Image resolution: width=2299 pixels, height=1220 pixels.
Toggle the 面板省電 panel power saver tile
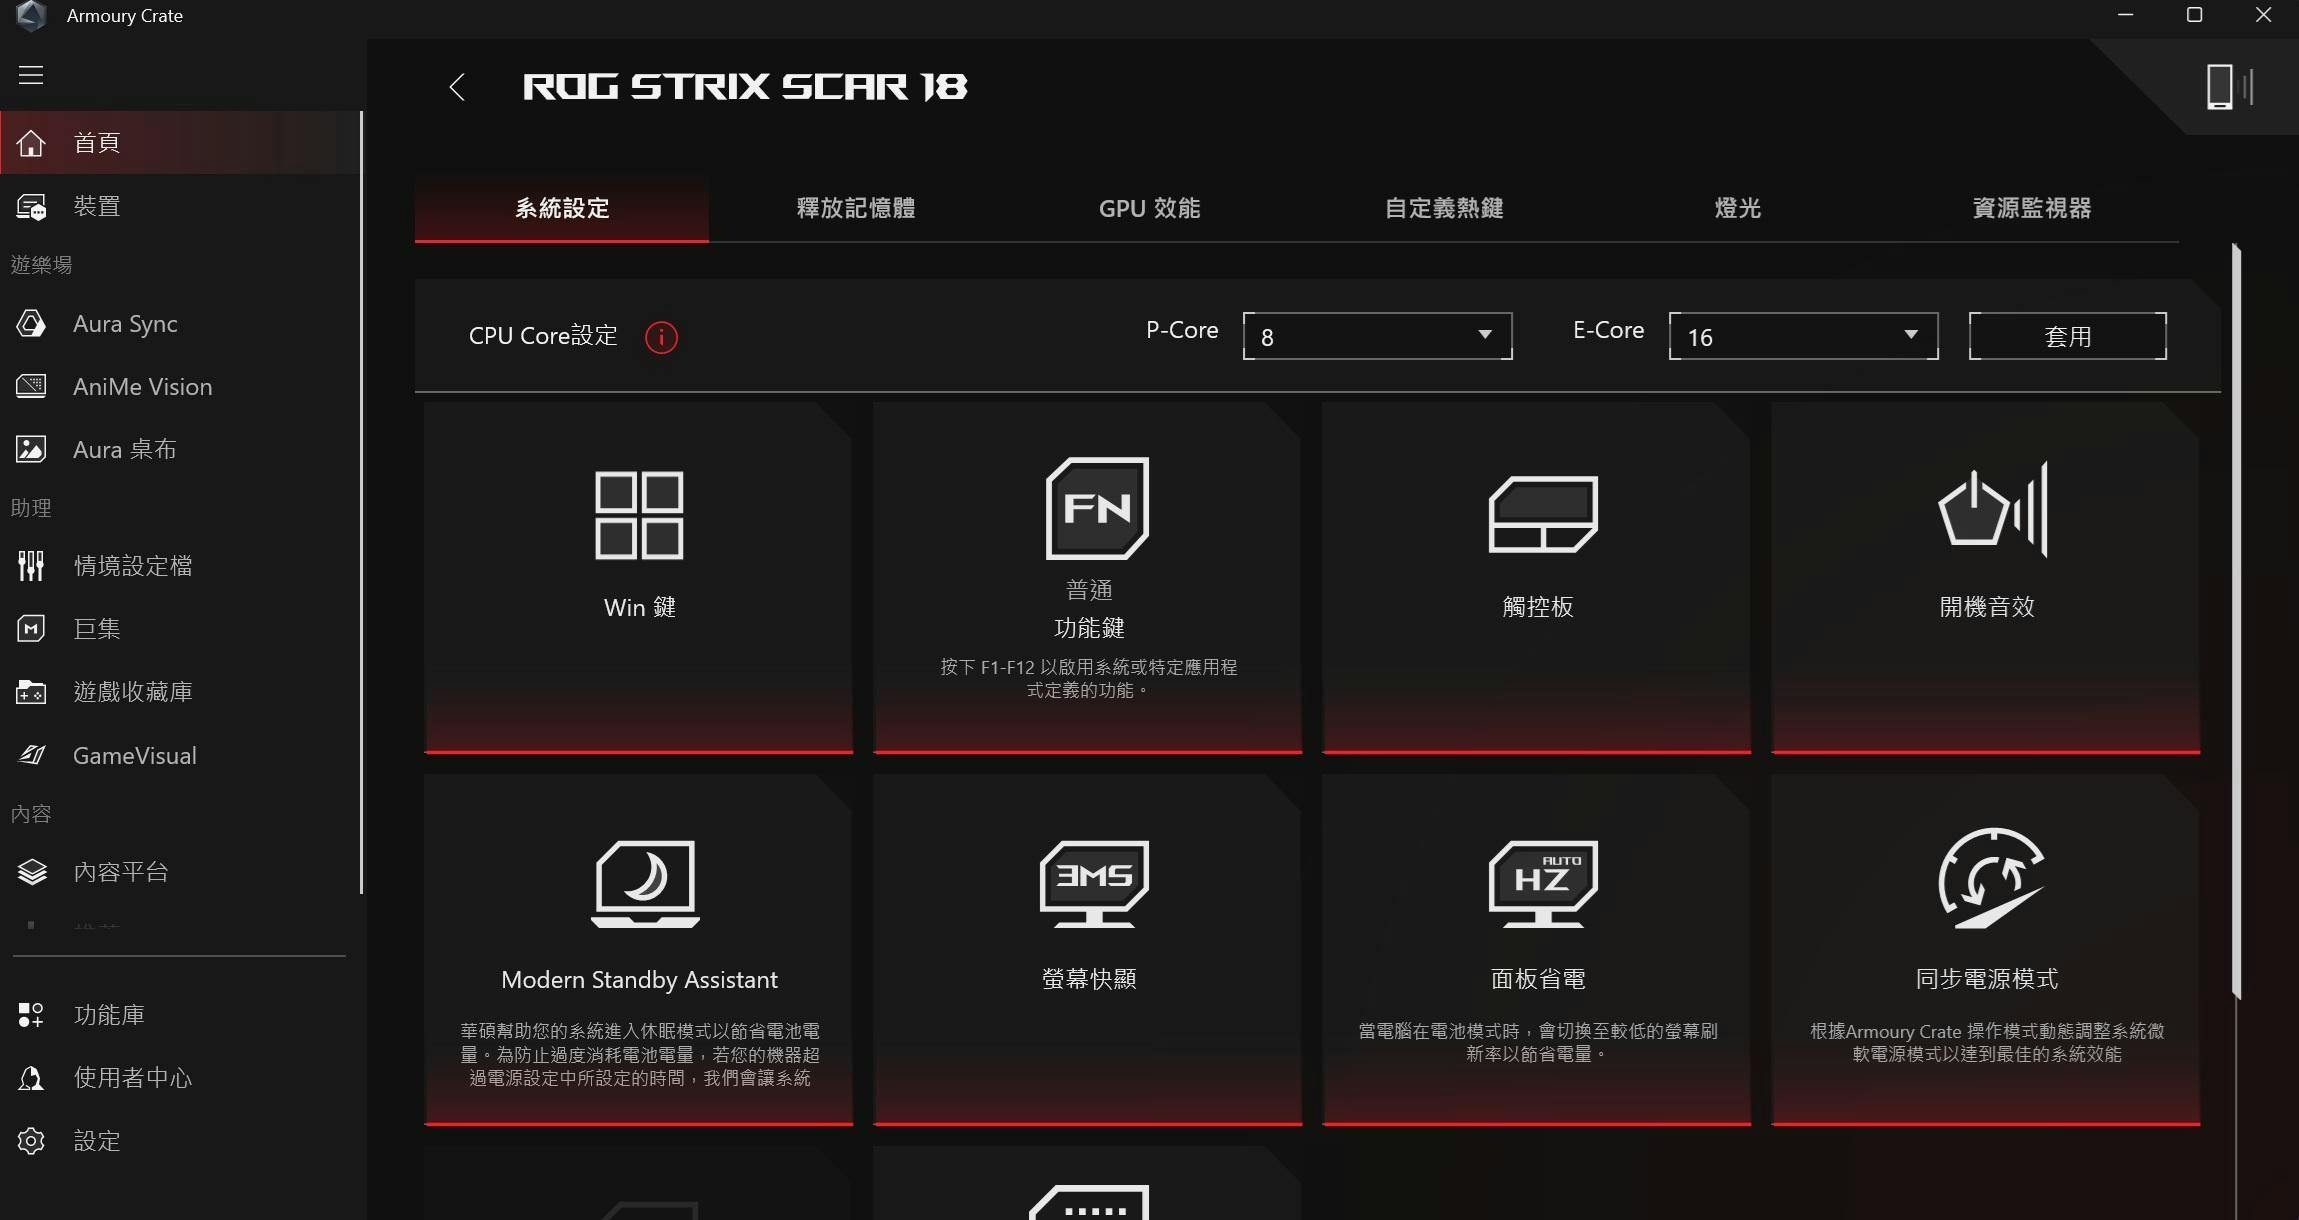pos(1537,950)
